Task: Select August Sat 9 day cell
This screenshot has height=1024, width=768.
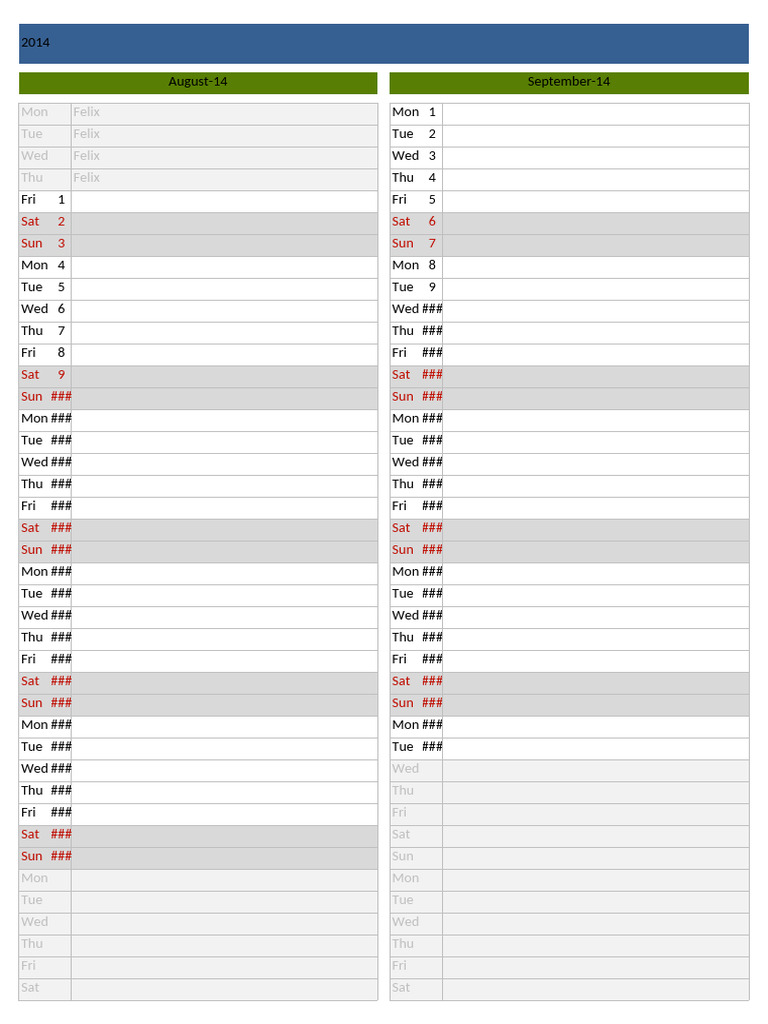Action: (44, 375)
